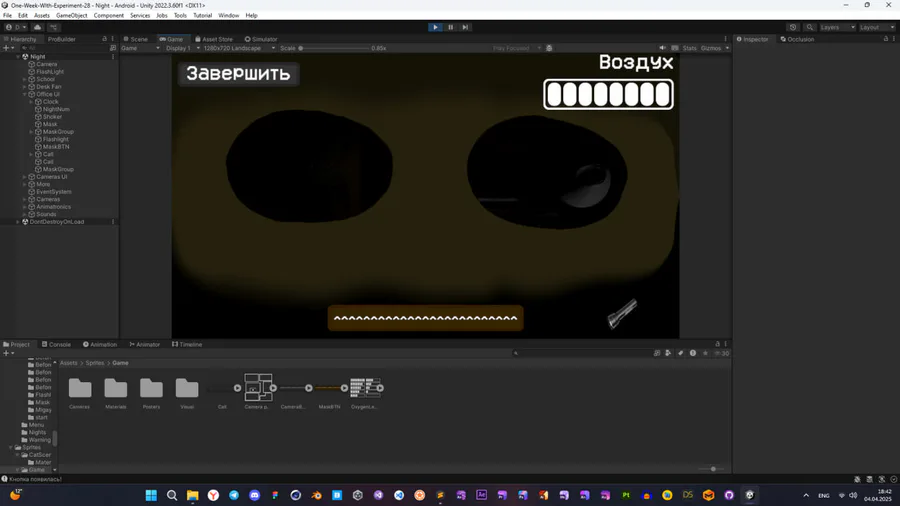Open the Display 1 dropdown
The width and height of the screenshot is (900, 506).
pyautogui.click(x=183, y=48)
